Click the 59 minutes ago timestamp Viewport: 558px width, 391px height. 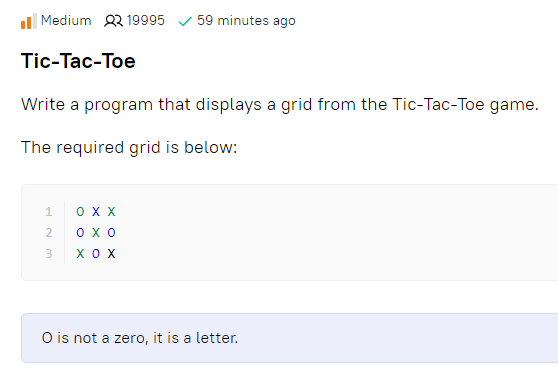tap(246, 21)
